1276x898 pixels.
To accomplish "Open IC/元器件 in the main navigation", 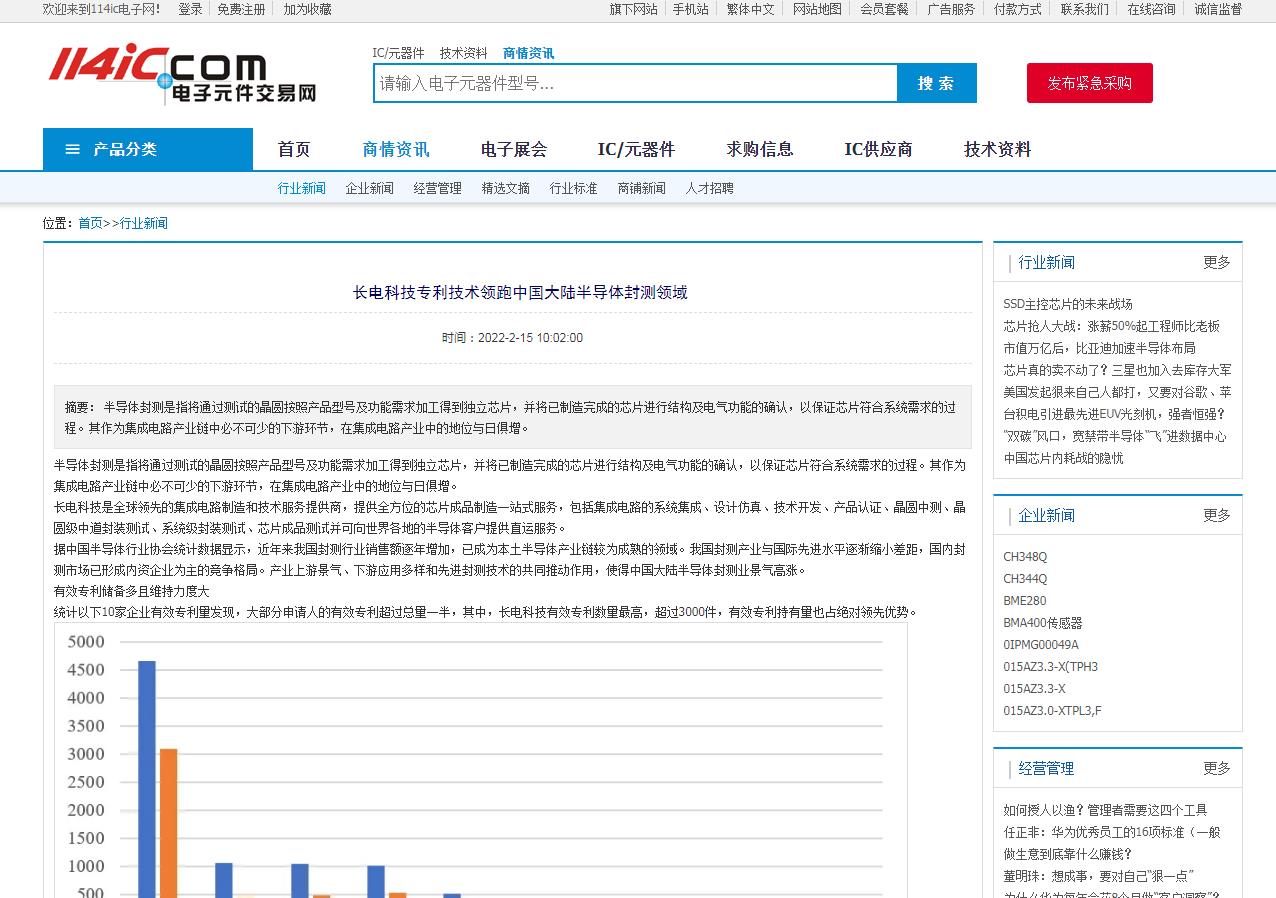I will coord(636,149).
